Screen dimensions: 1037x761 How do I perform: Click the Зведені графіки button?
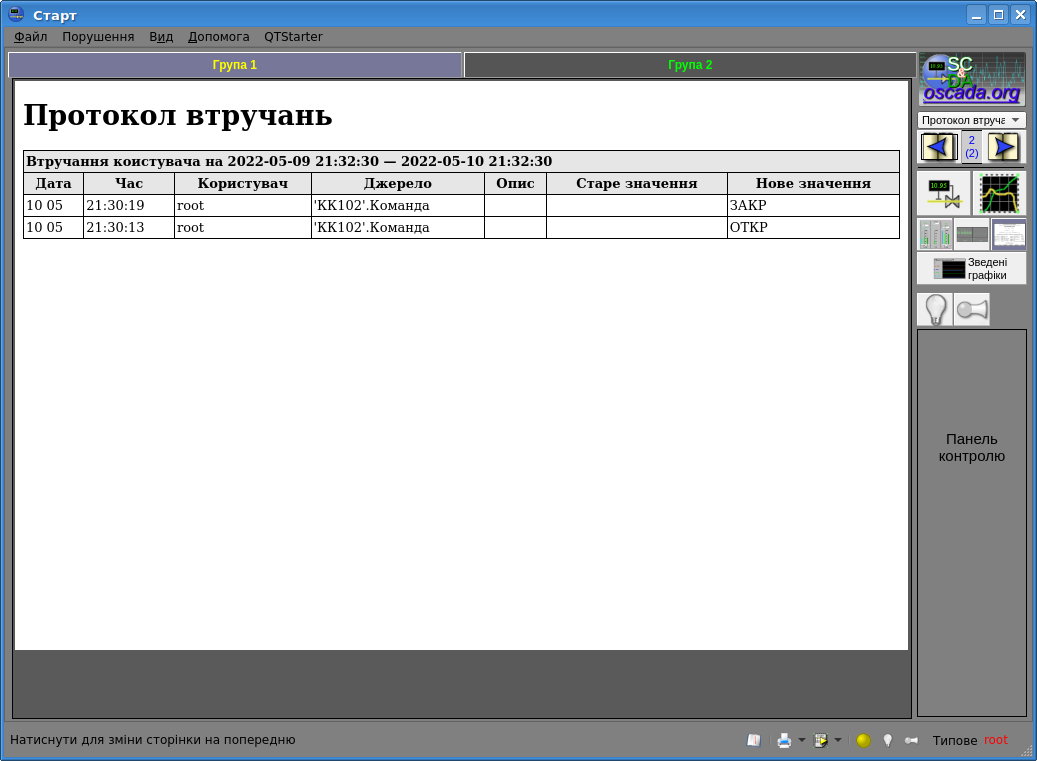pyautogui.click(x=971, y=268)
